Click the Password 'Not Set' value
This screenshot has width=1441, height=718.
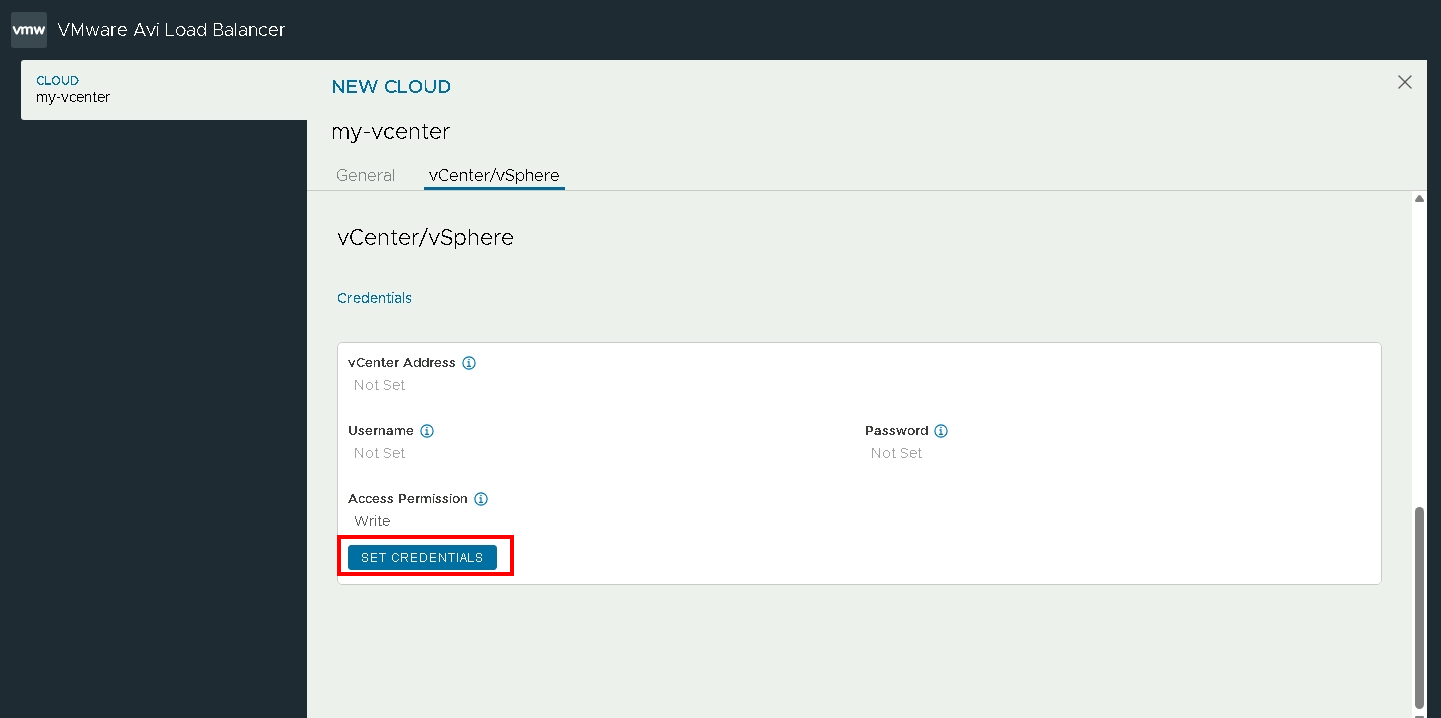coord(897,453)
